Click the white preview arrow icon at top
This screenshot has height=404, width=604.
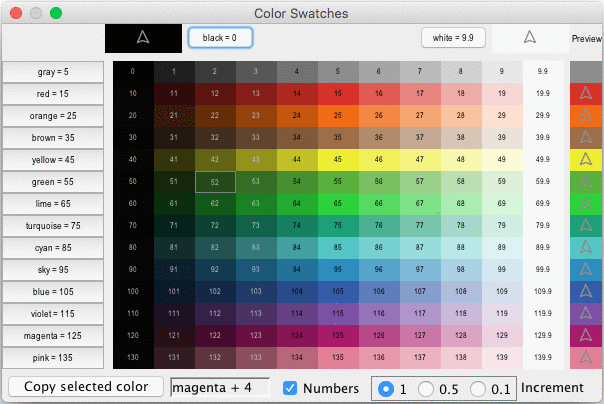(x=530, y=38)
